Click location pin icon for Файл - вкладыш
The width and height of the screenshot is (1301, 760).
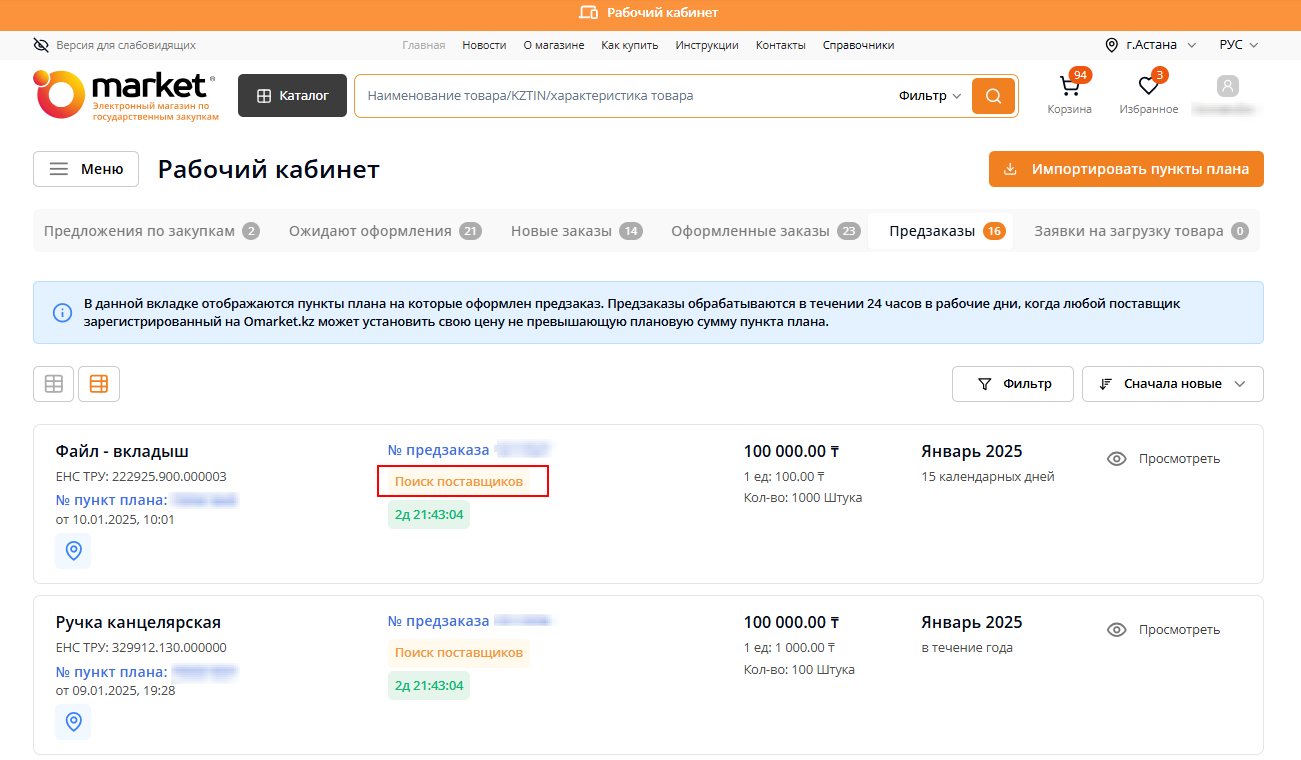[x=73, y=551]
